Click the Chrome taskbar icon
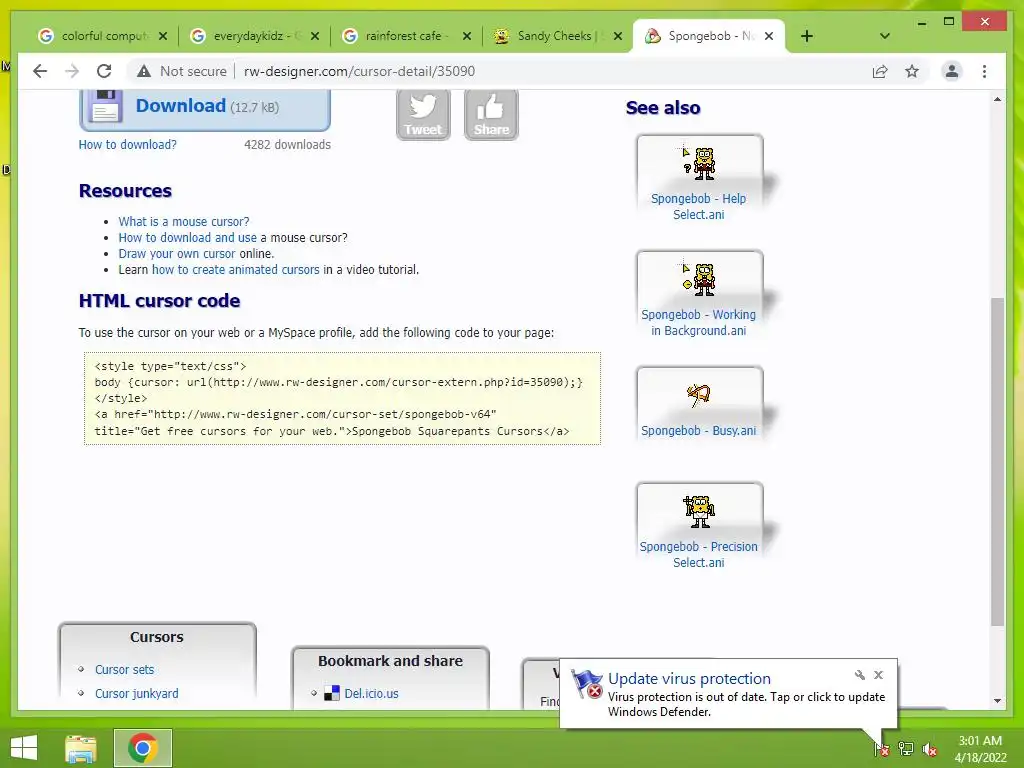The height and width of the screenshot is (768, 1024). click(143, 748)
